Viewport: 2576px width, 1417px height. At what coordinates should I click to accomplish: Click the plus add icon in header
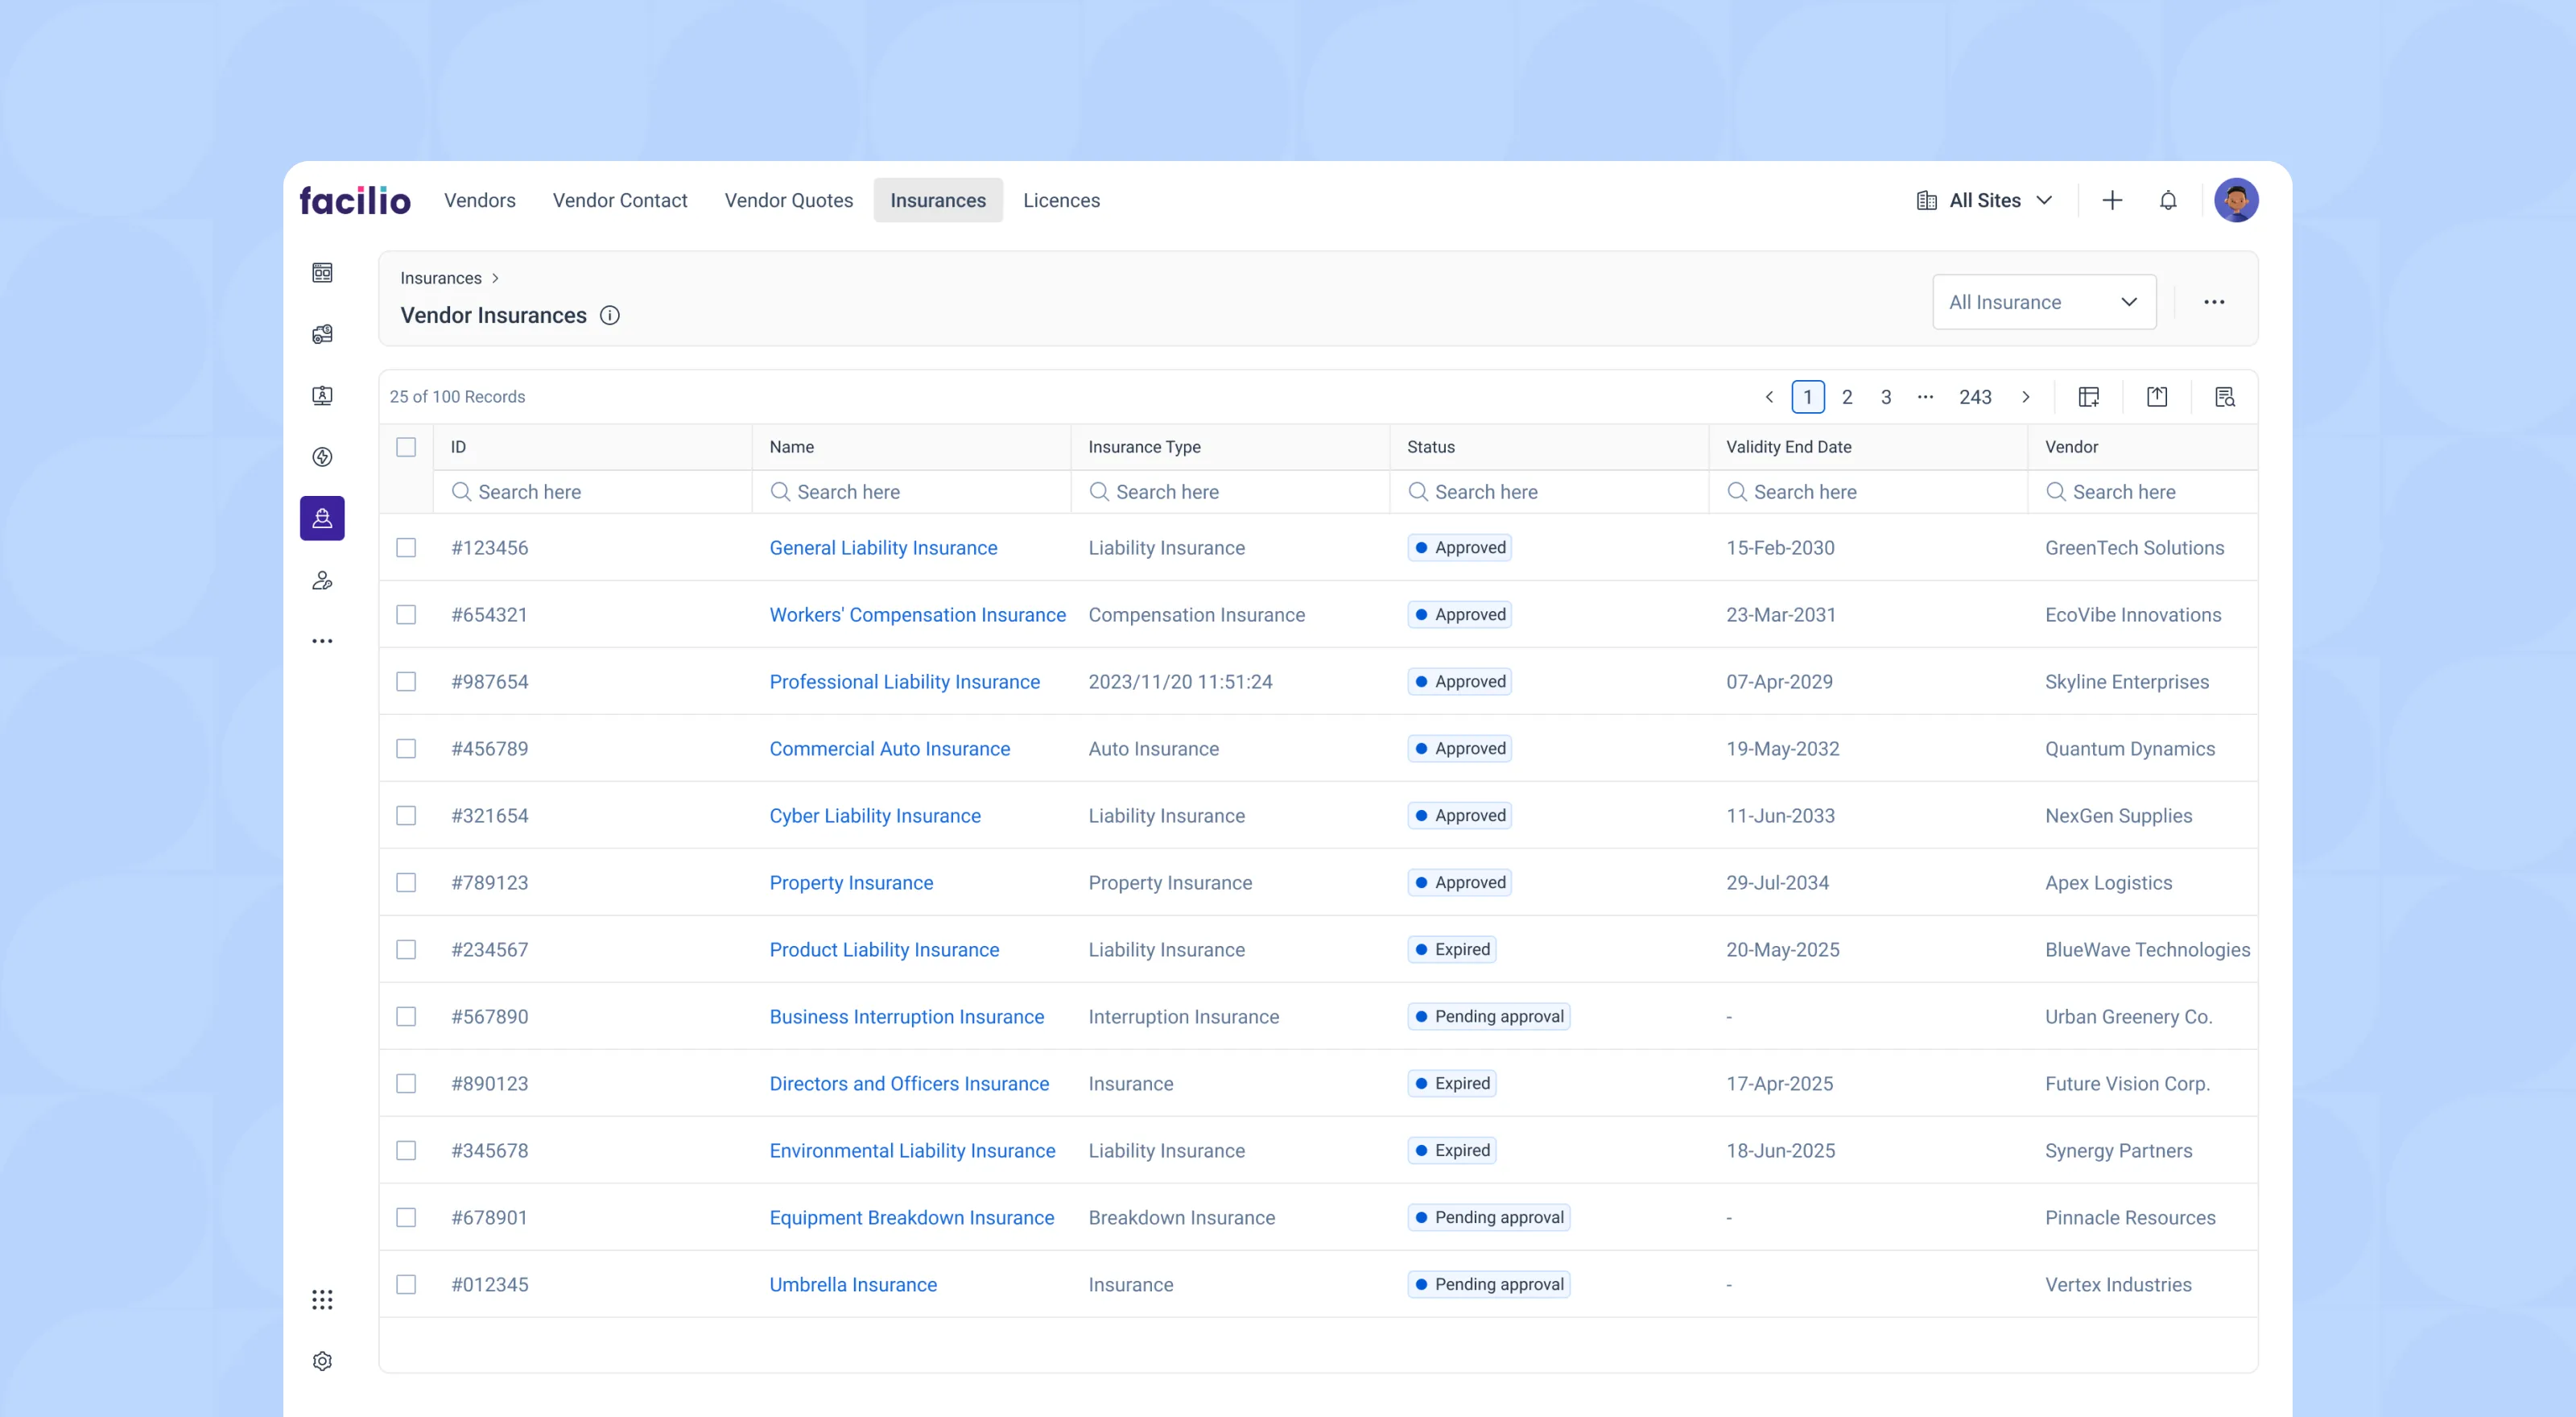pos(2111,200)
